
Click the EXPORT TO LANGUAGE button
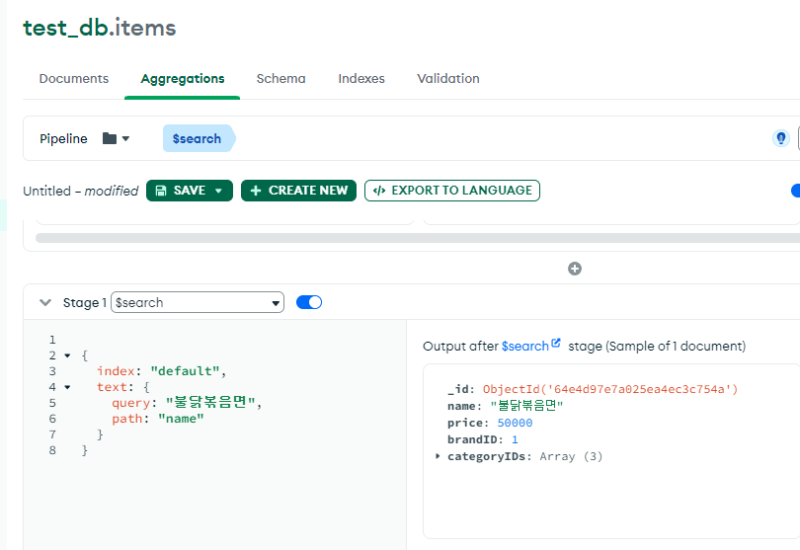point(452,190)
